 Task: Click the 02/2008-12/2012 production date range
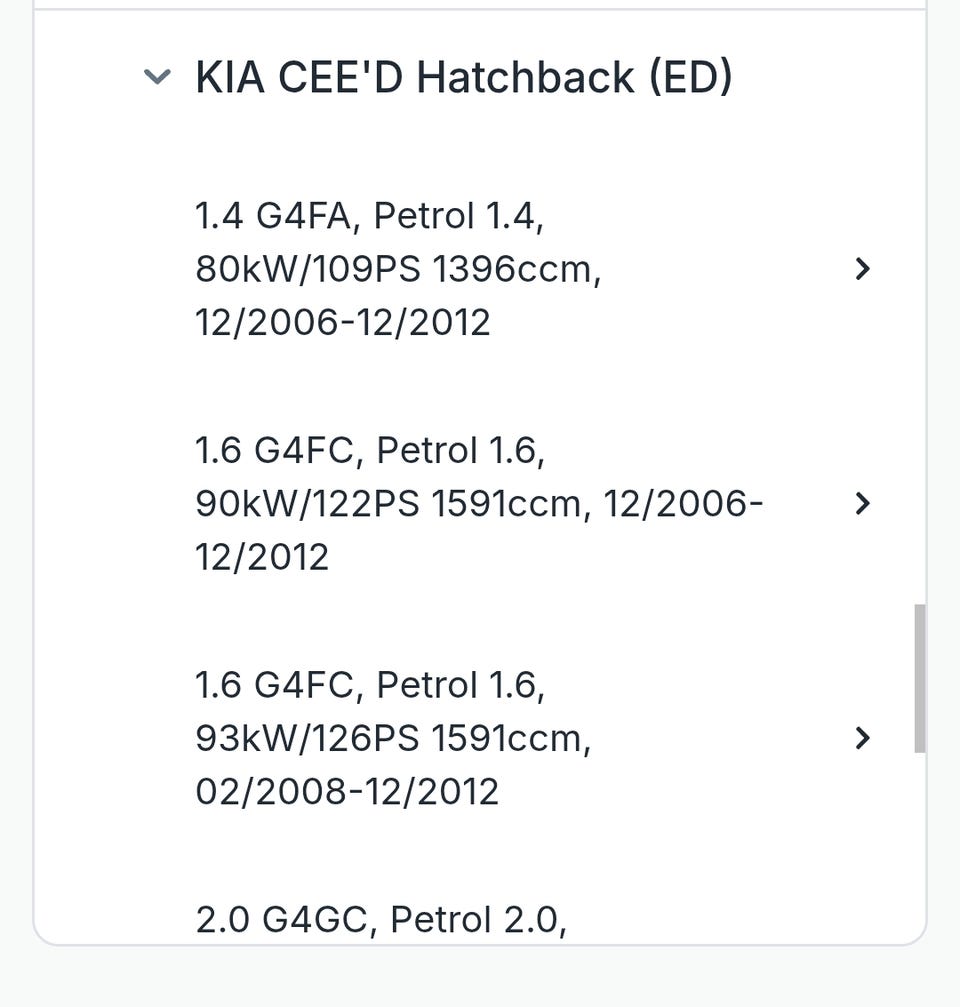346,791
